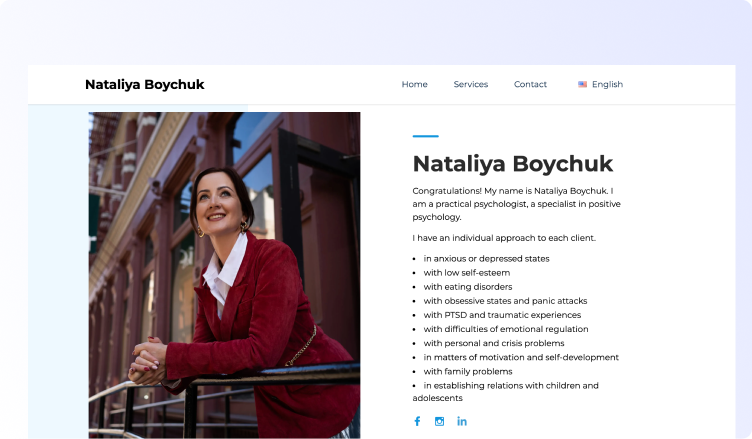Click the Nataliya Boychuk site logo

(144, 85)
